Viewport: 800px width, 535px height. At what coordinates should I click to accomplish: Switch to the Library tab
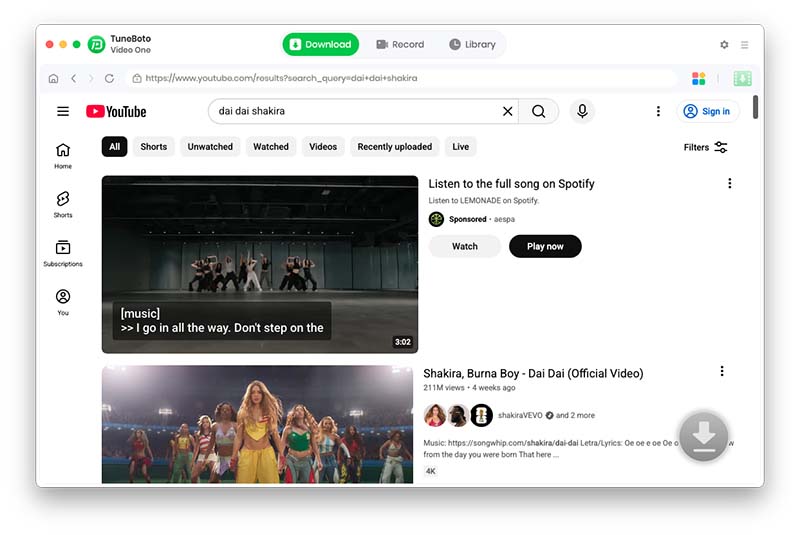point(472,44)
